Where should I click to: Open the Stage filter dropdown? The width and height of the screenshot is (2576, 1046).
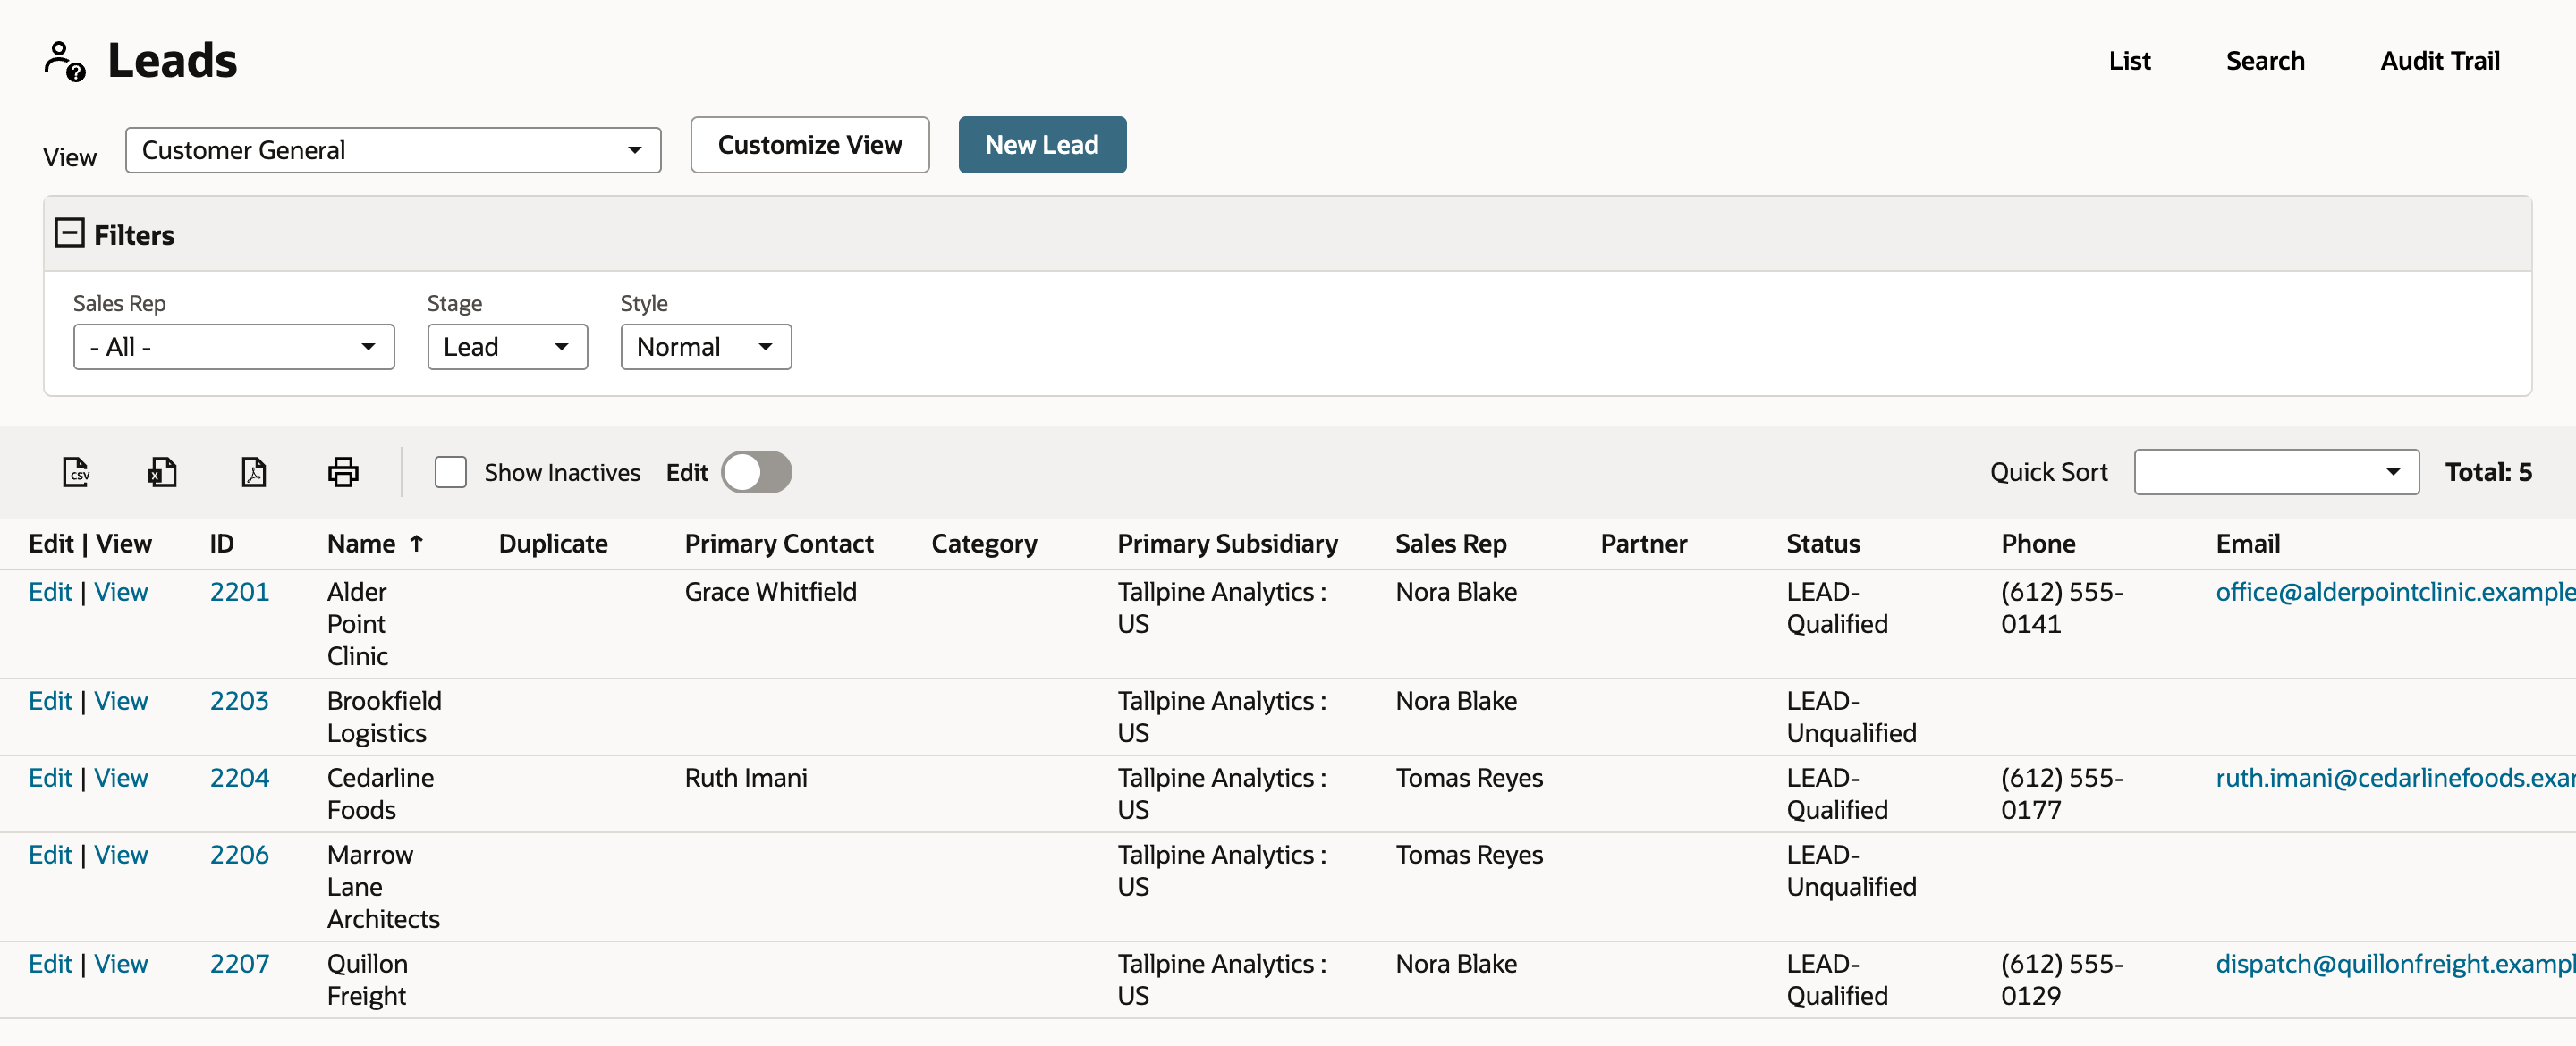(507, 347)
